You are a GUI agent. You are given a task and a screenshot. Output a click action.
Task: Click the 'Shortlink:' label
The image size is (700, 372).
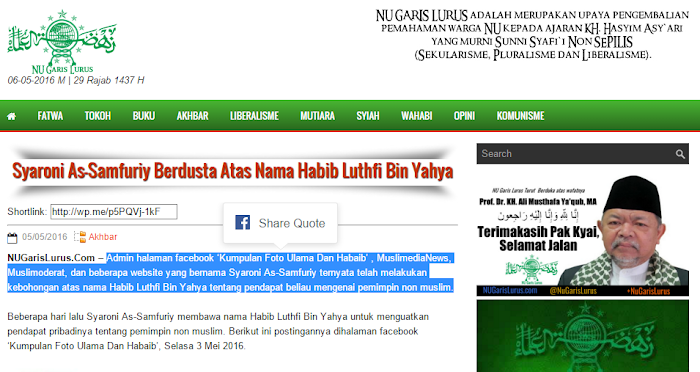click(x=27, y=212)
